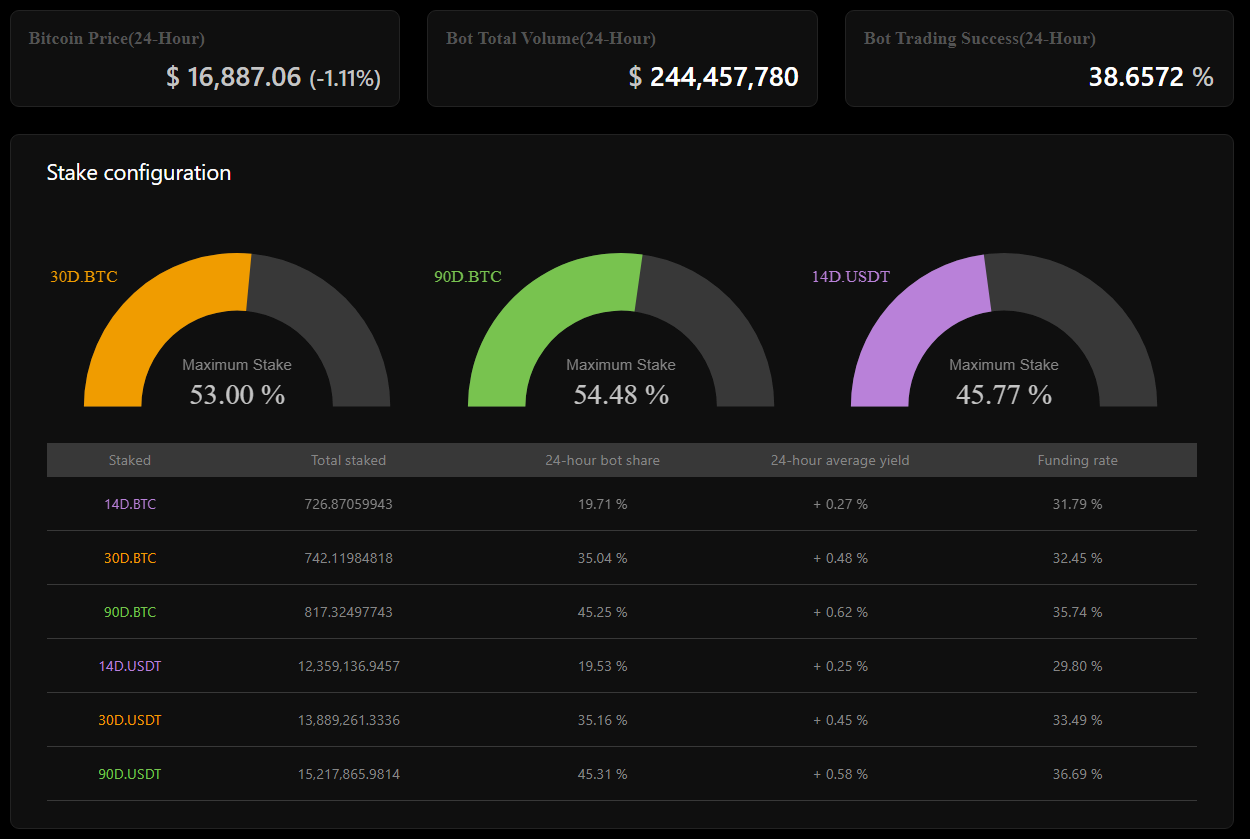Click the 29.80 % funding rate cell
This screenshot has height=839, width=1250.
pos(1077,667)
